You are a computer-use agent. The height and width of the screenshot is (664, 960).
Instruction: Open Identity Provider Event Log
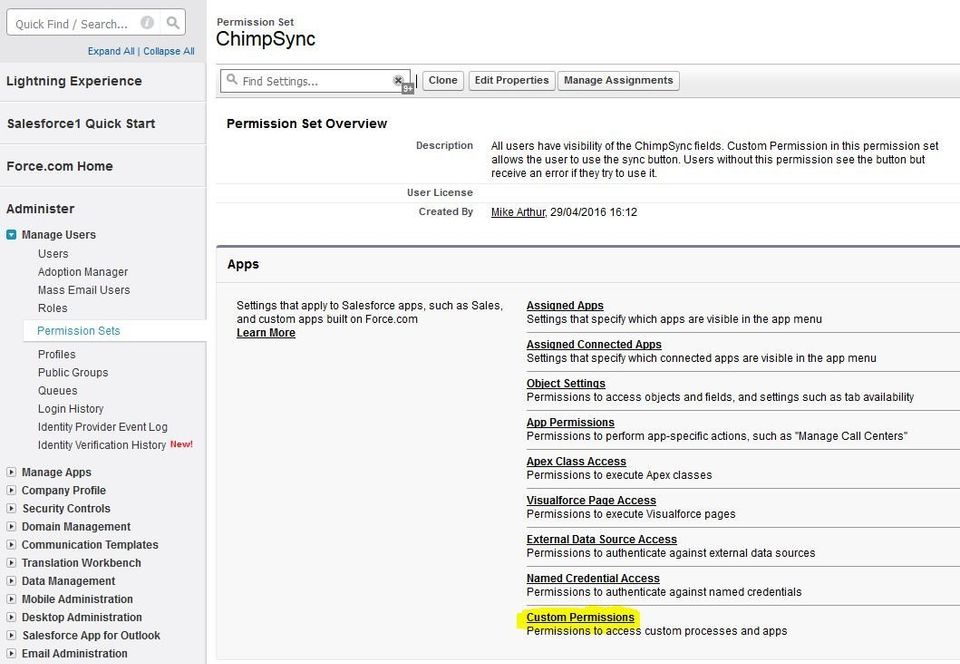click(102, 427)
